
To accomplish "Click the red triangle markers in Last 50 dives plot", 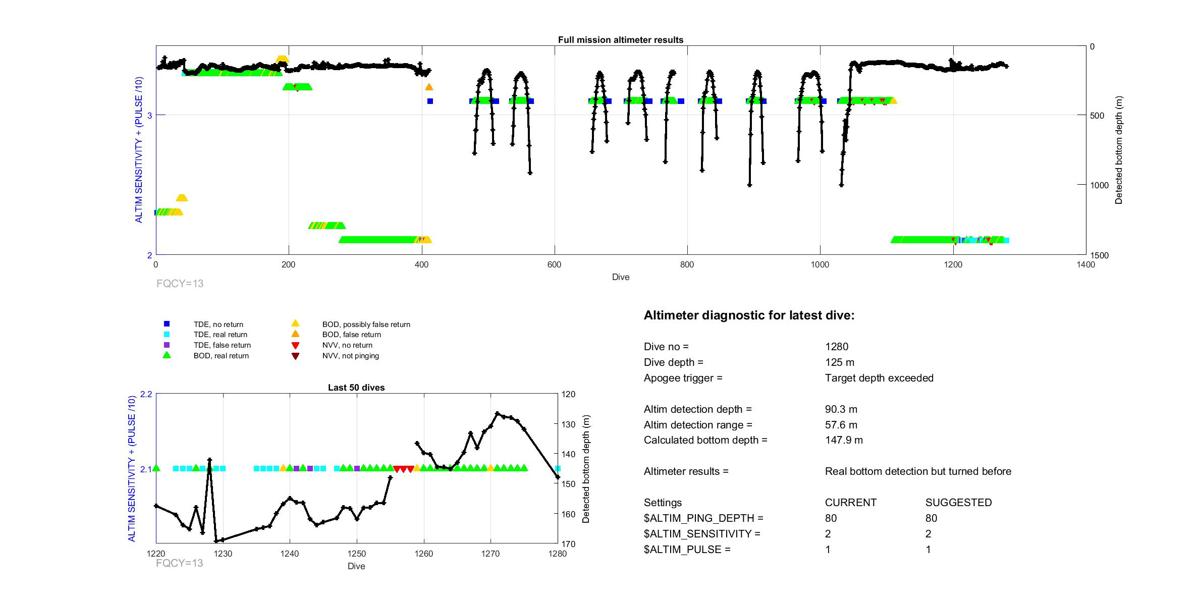I will pyautogui.click(x=404, y=469).
